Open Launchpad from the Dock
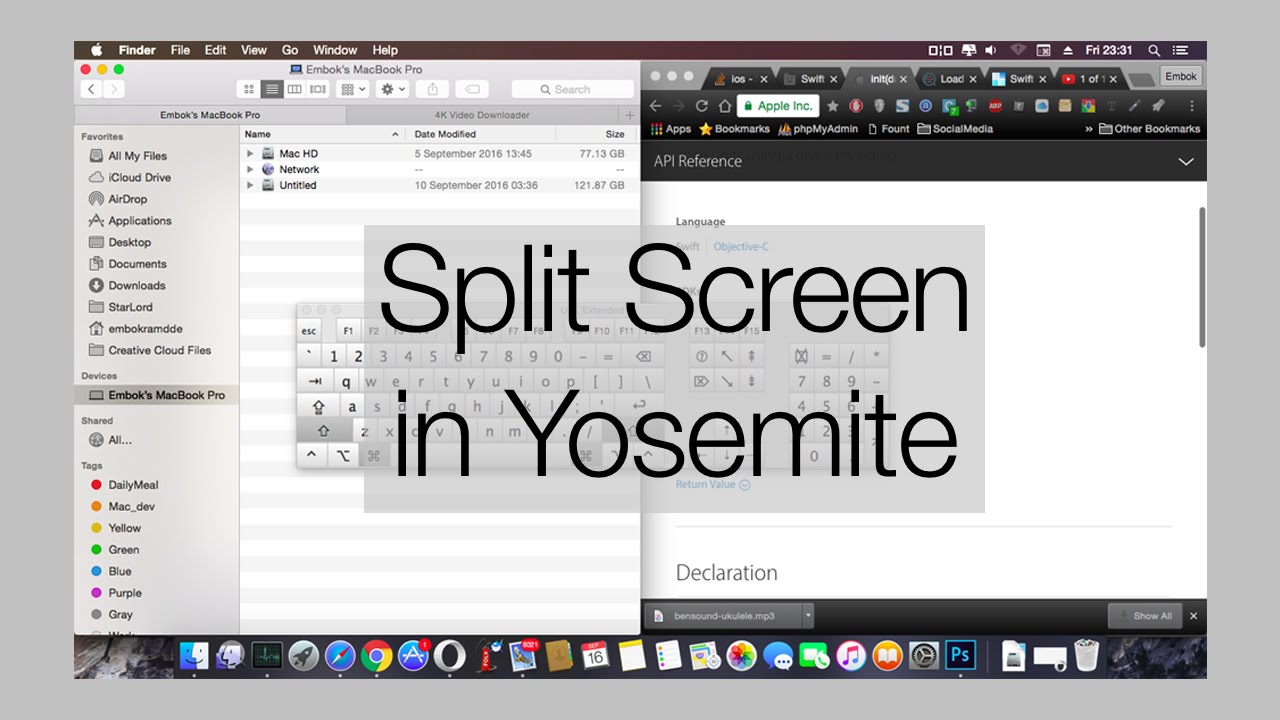Screen dimensions: 1280x720 [304, 656]
